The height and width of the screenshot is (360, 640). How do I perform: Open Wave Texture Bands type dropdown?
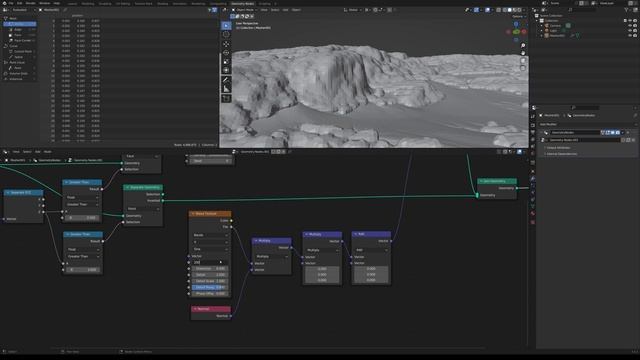210,235
